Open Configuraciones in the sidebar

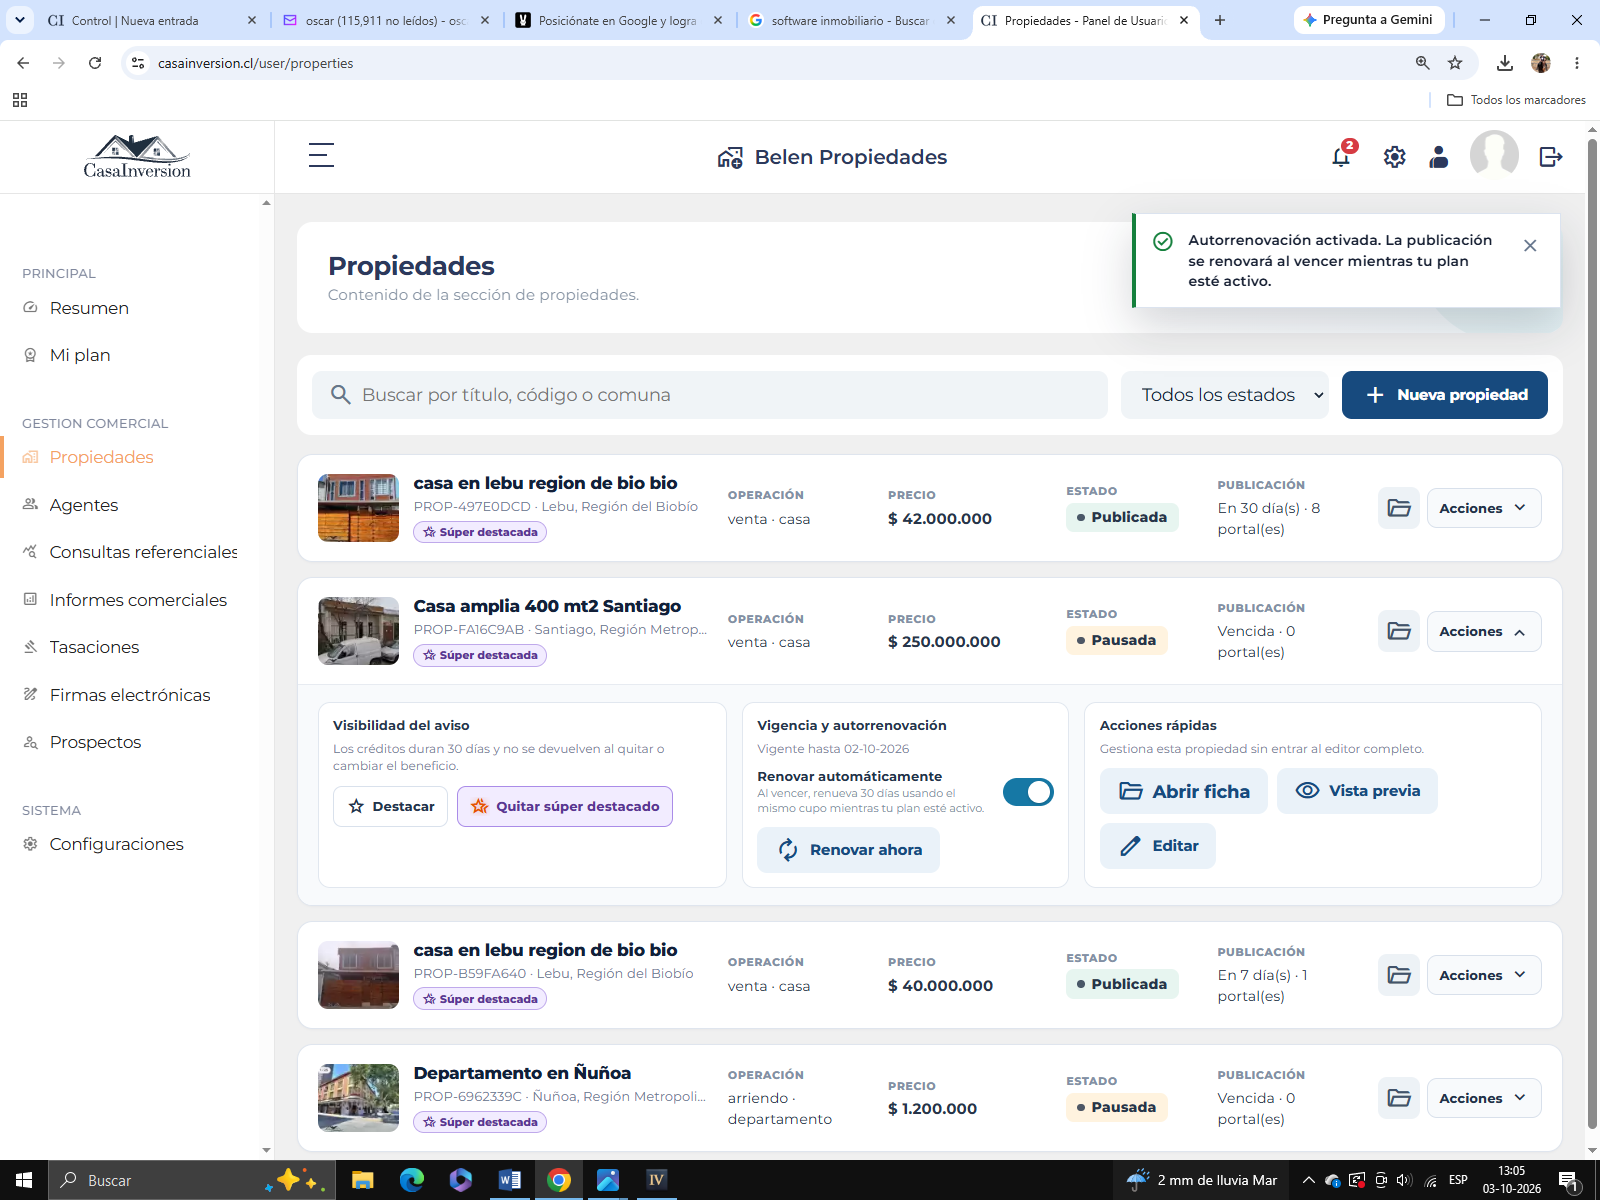[116, 844]
